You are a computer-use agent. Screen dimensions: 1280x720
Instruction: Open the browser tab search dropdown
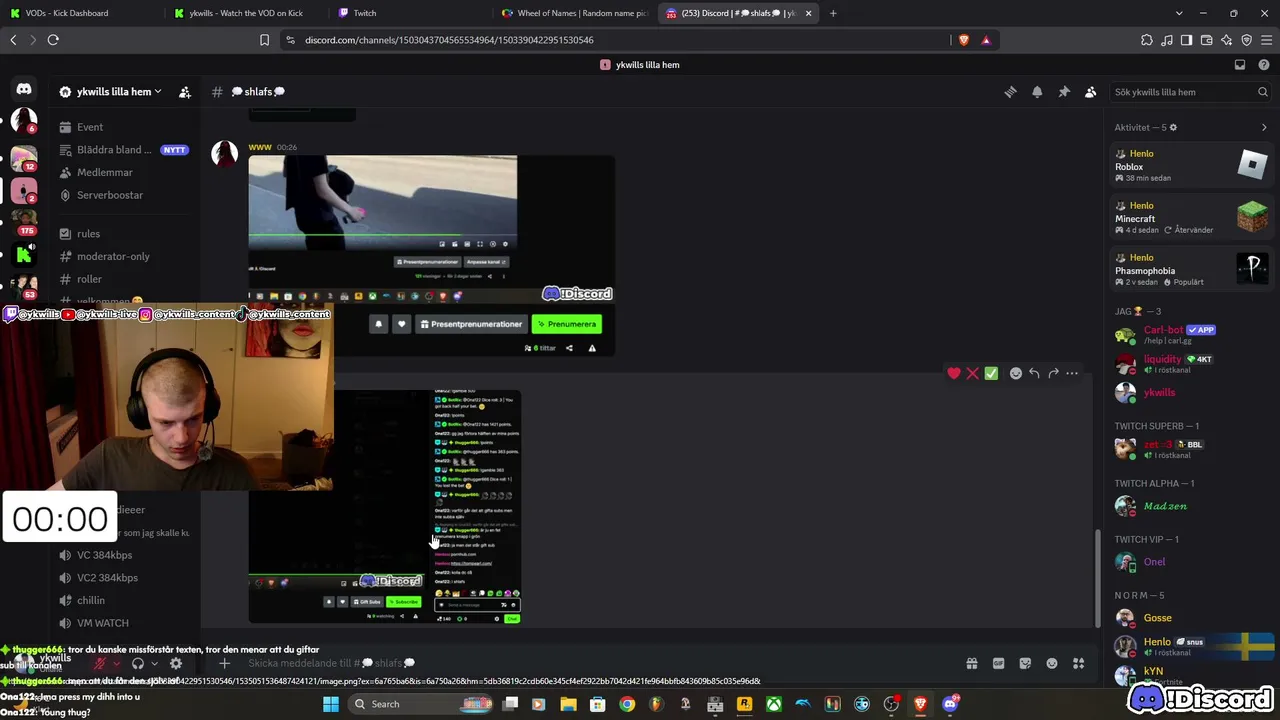(x=1179, y=13)
